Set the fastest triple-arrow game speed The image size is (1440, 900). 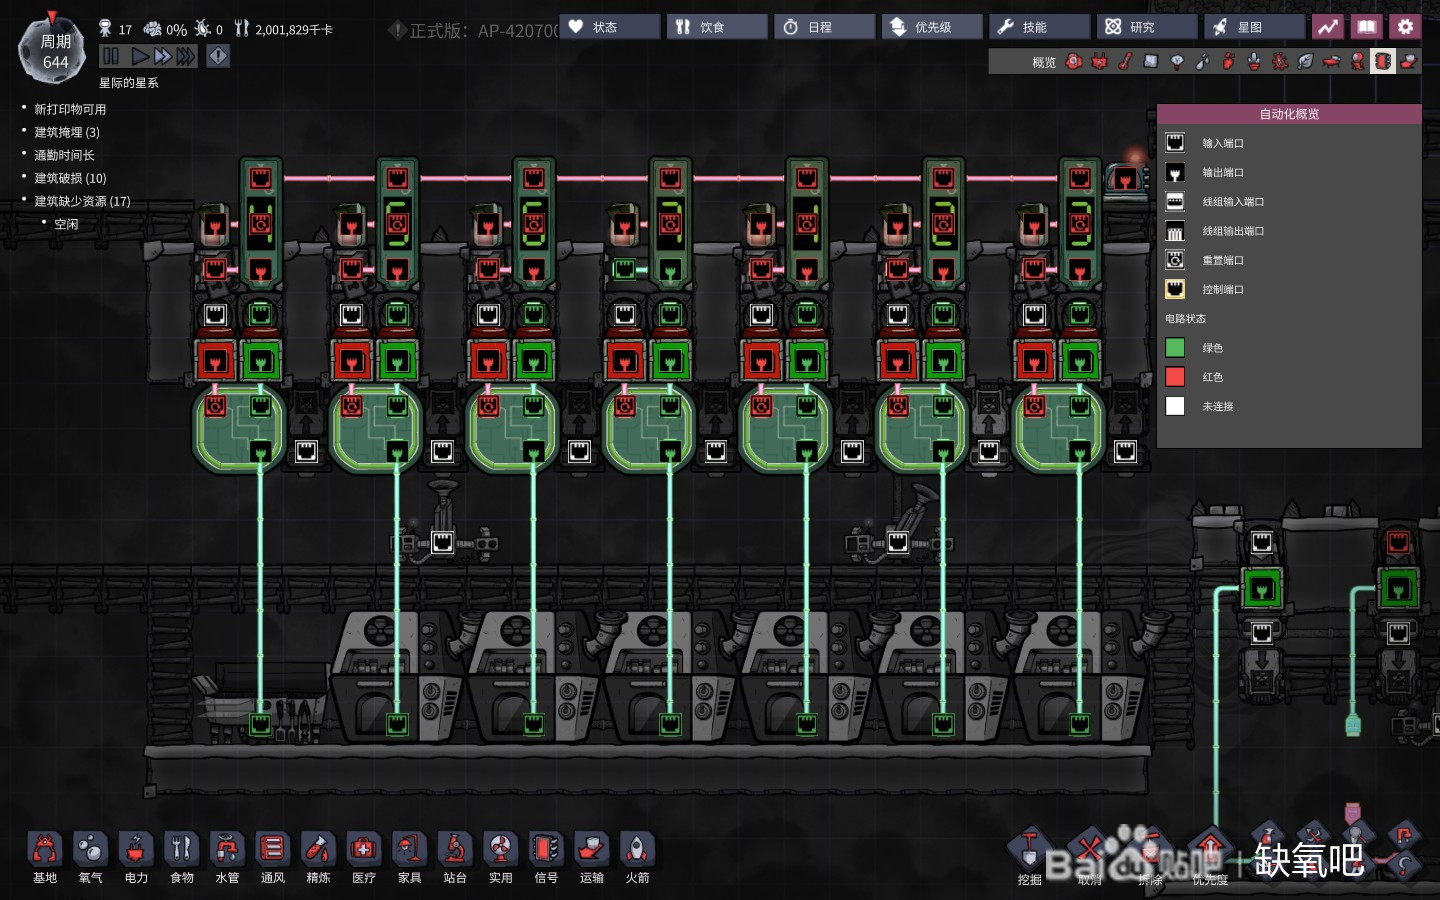pos(187,56)
